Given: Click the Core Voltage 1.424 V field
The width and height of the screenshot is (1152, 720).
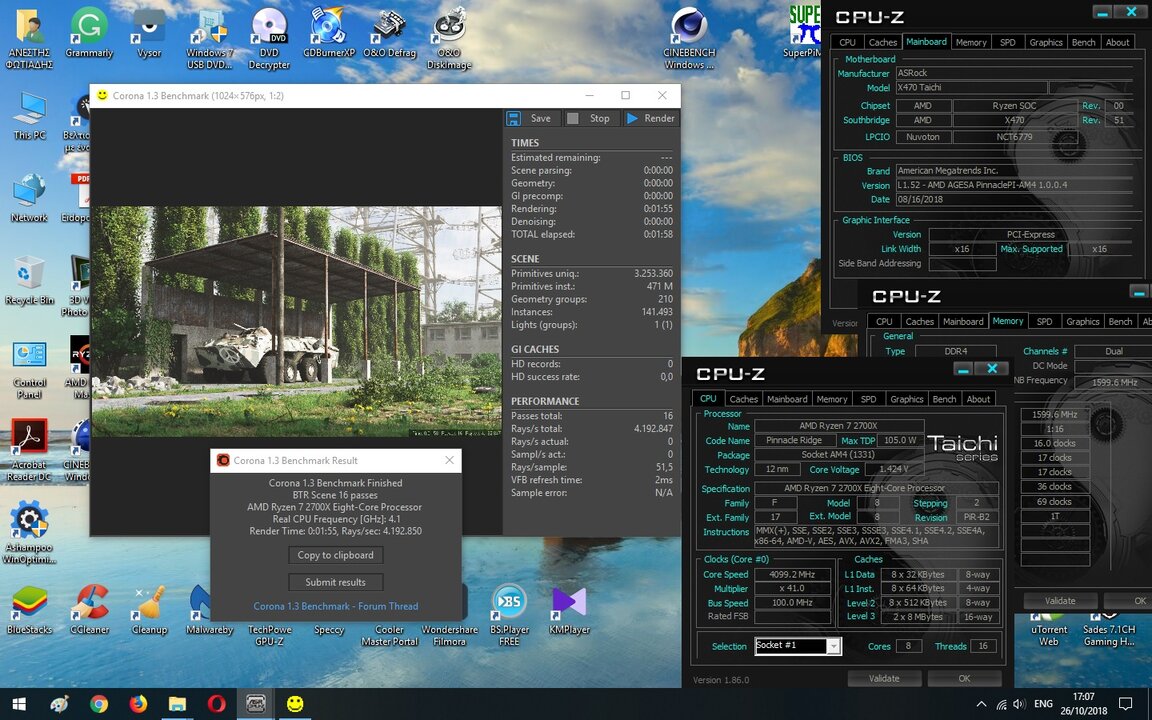Looking at the screenshot, I should (x=893, y=469).
